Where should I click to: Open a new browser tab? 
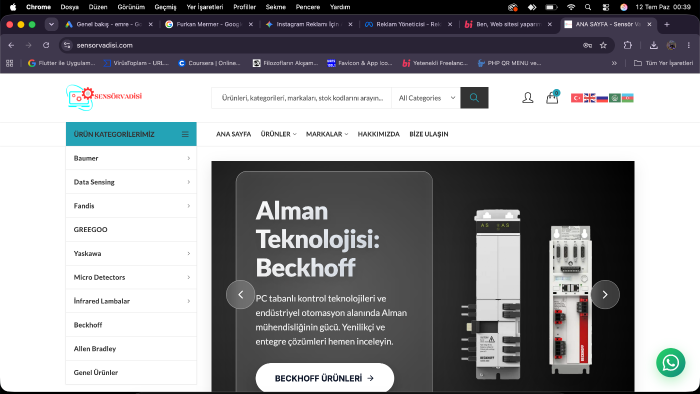667,25
